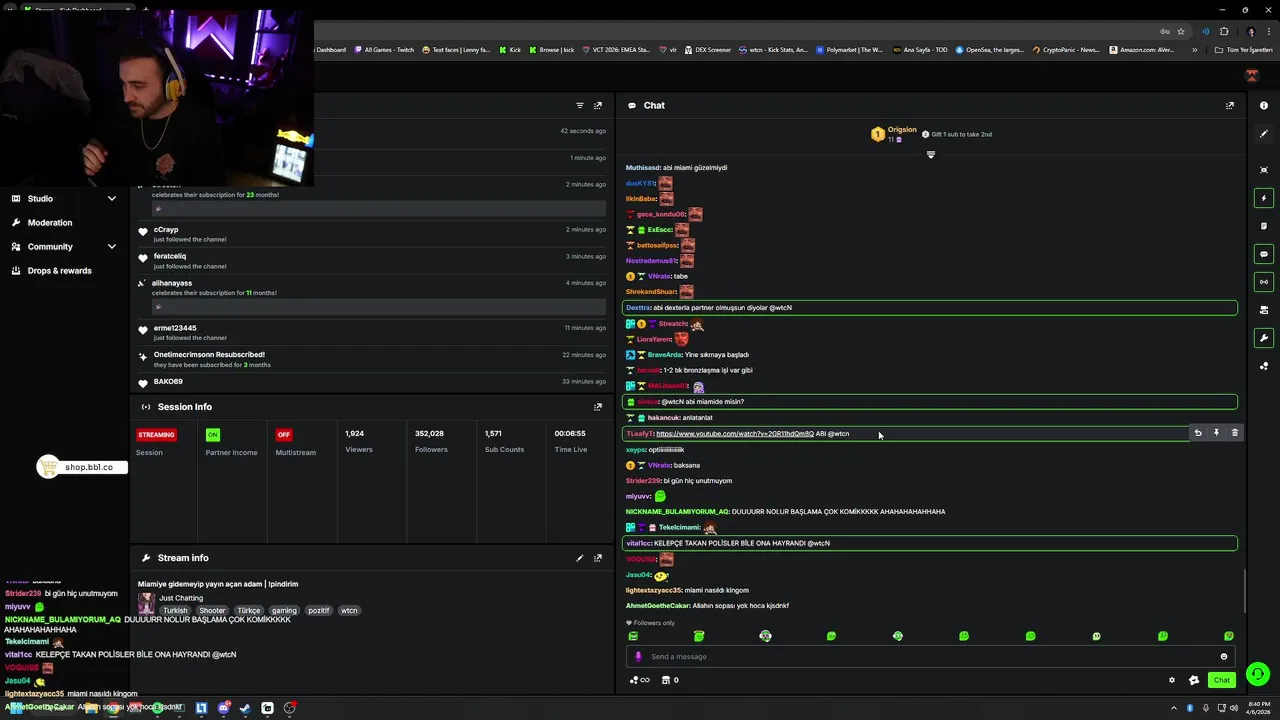The height and width of the screenshot is (720, 1280).
Task: Show more bookmarks with chevron
Action: pos(1194,50)
